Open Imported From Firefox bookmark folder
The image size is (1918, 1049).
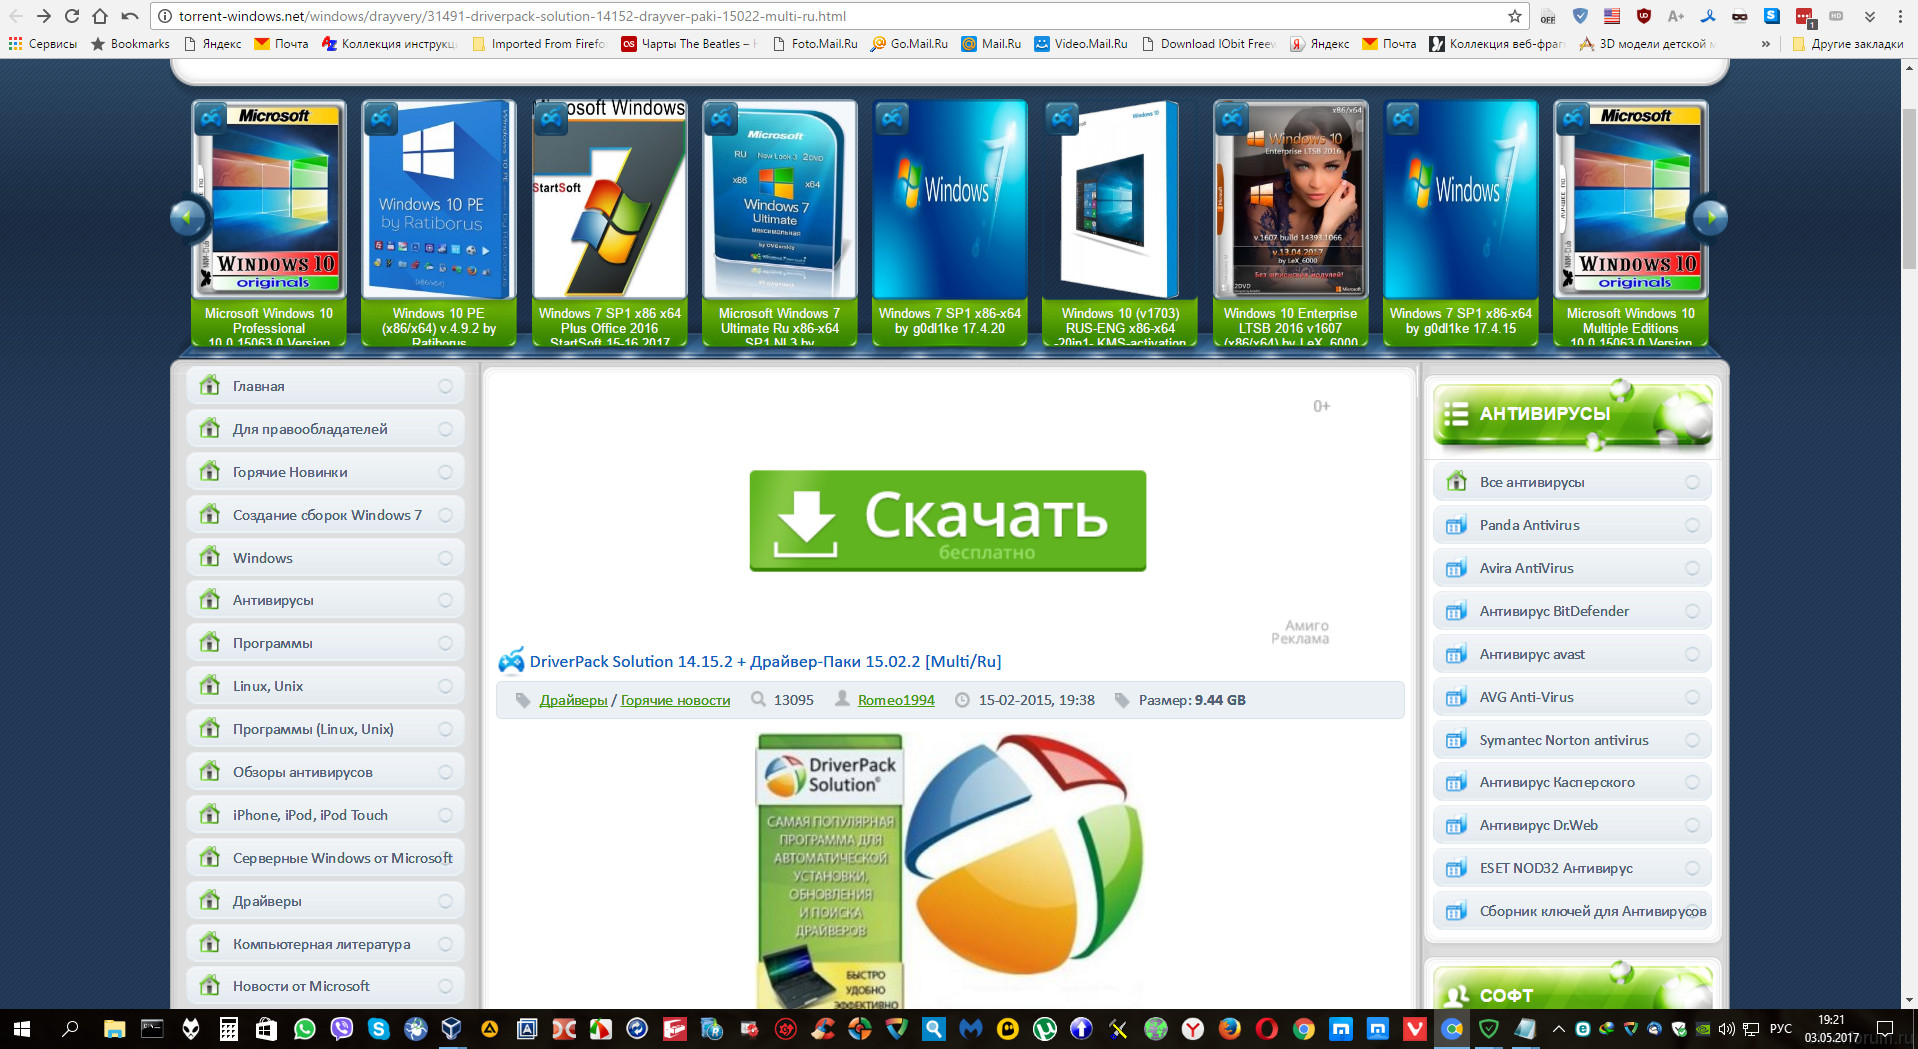538,44
